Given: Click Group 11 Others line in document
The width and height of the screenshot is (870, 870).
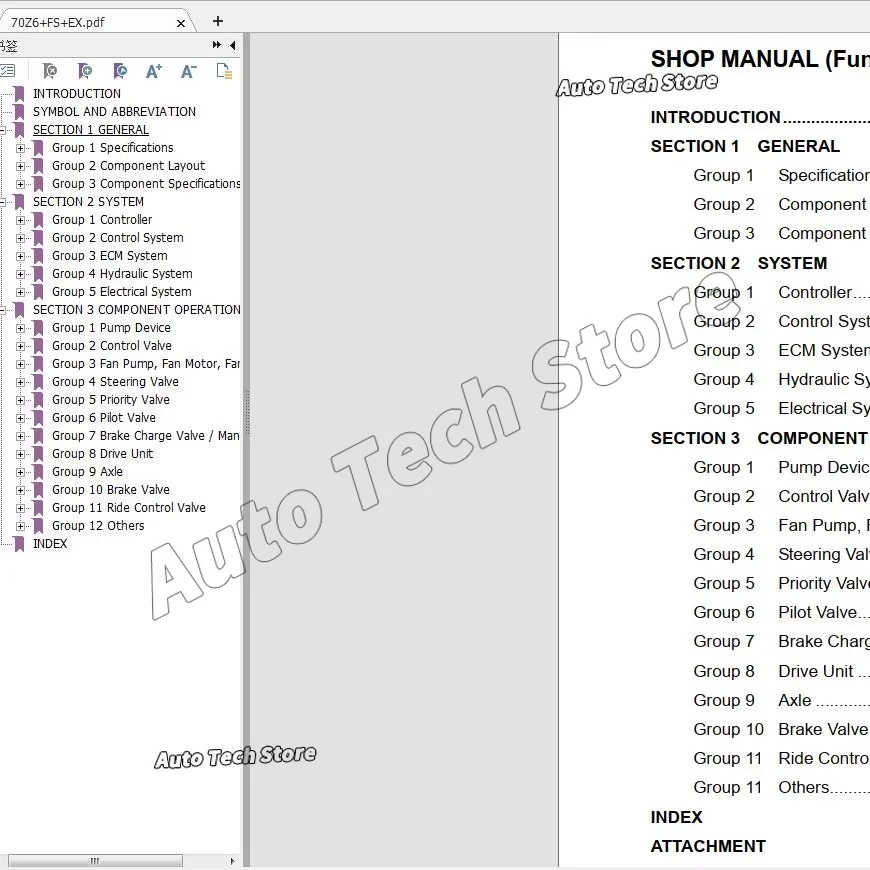Looking at the screenshot, I should (781, 787).
